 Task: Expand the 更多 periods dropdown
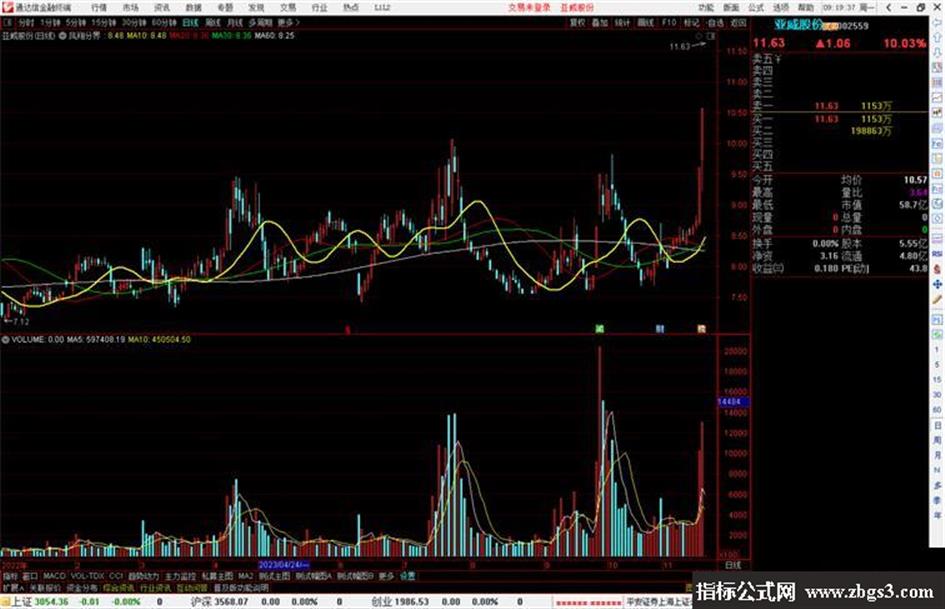pyautogui.click(x=288, y=23)
